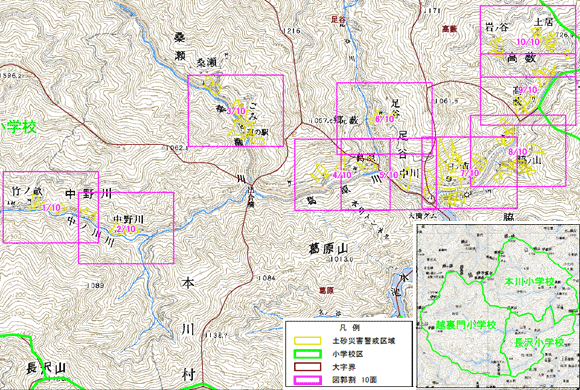This screenshot has height=390, width=580.
Task: Select the 2/10 map sheet label
Action: click(x=126, y=229)
